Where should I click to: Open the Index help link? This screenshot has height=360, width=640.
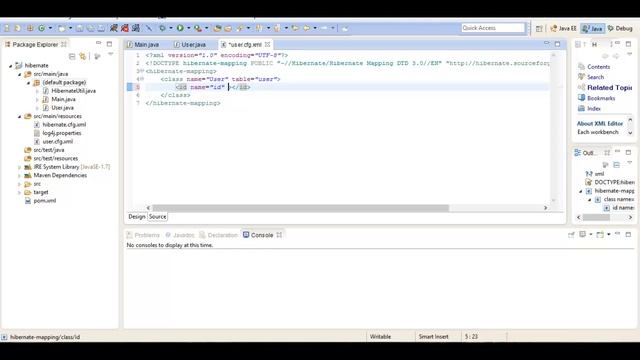click(594, 109)
